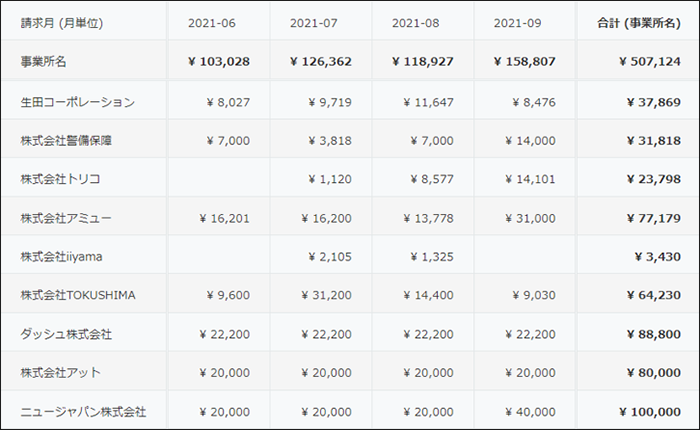The width and height of the screenshot is (700, 430).
Task: Select the 2021-07 column header
Action: click(321, 23)
